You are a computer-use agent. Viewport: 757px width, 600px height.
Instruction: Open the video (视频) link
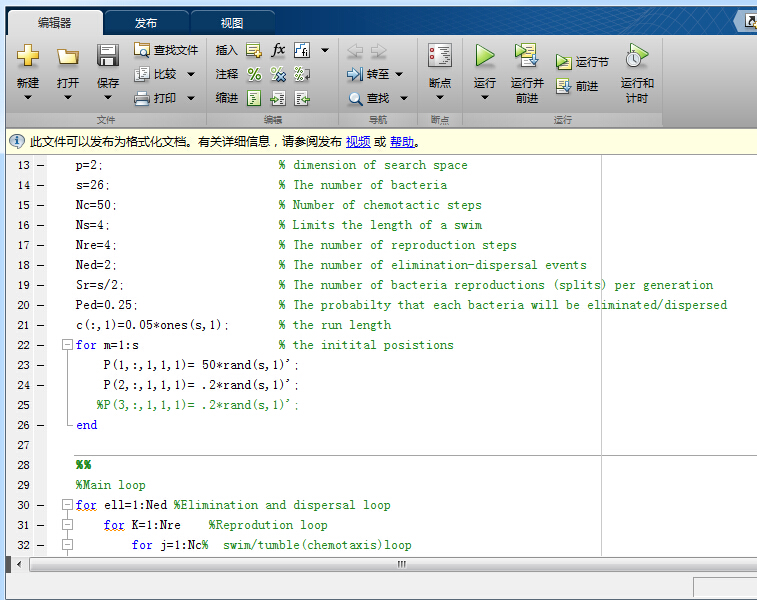tap(358, 141)
